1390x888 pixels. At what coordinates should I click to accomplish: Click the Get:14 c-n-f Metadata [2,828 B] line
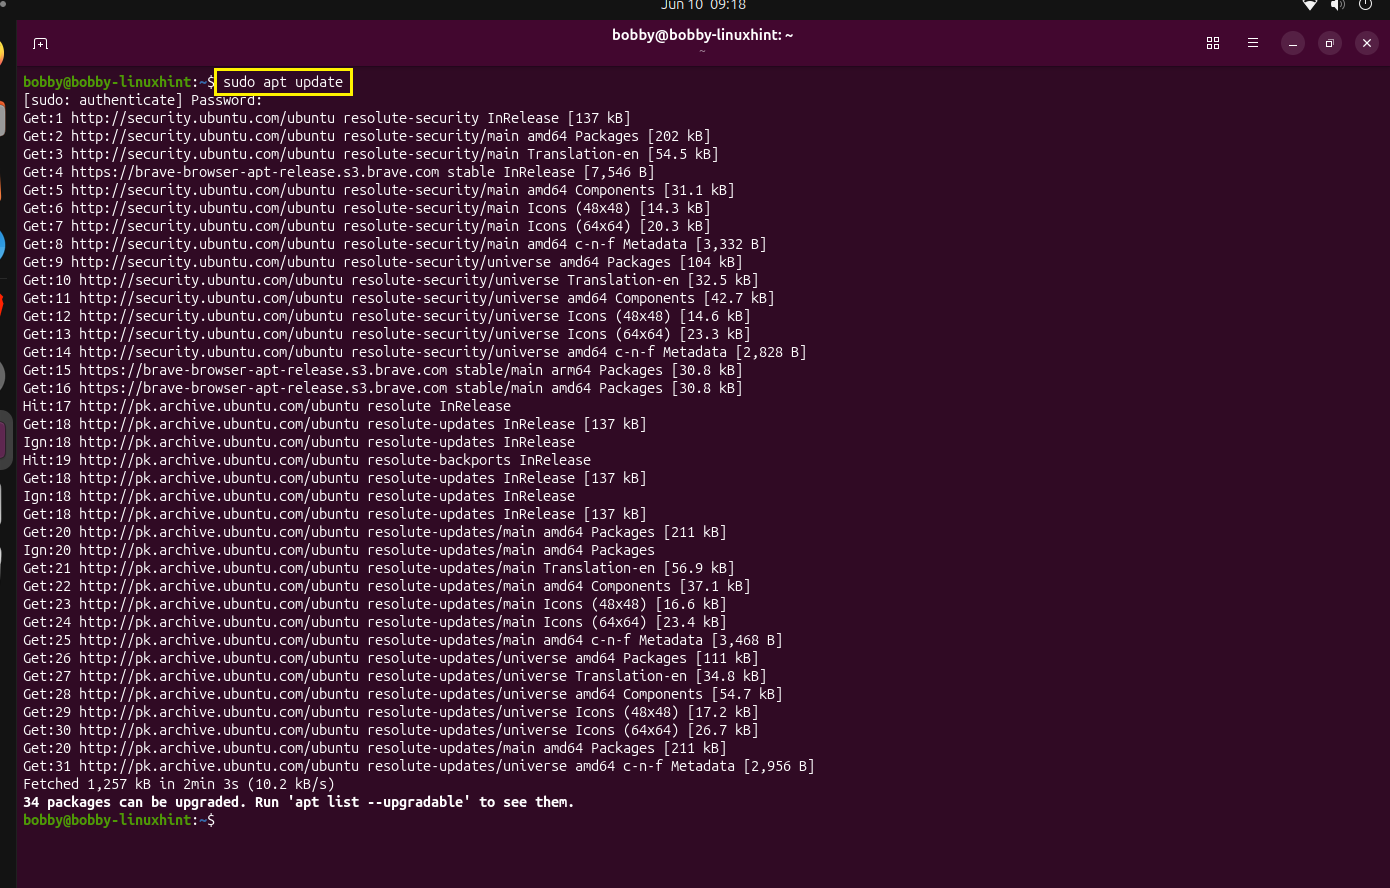[x=415, y=352]
